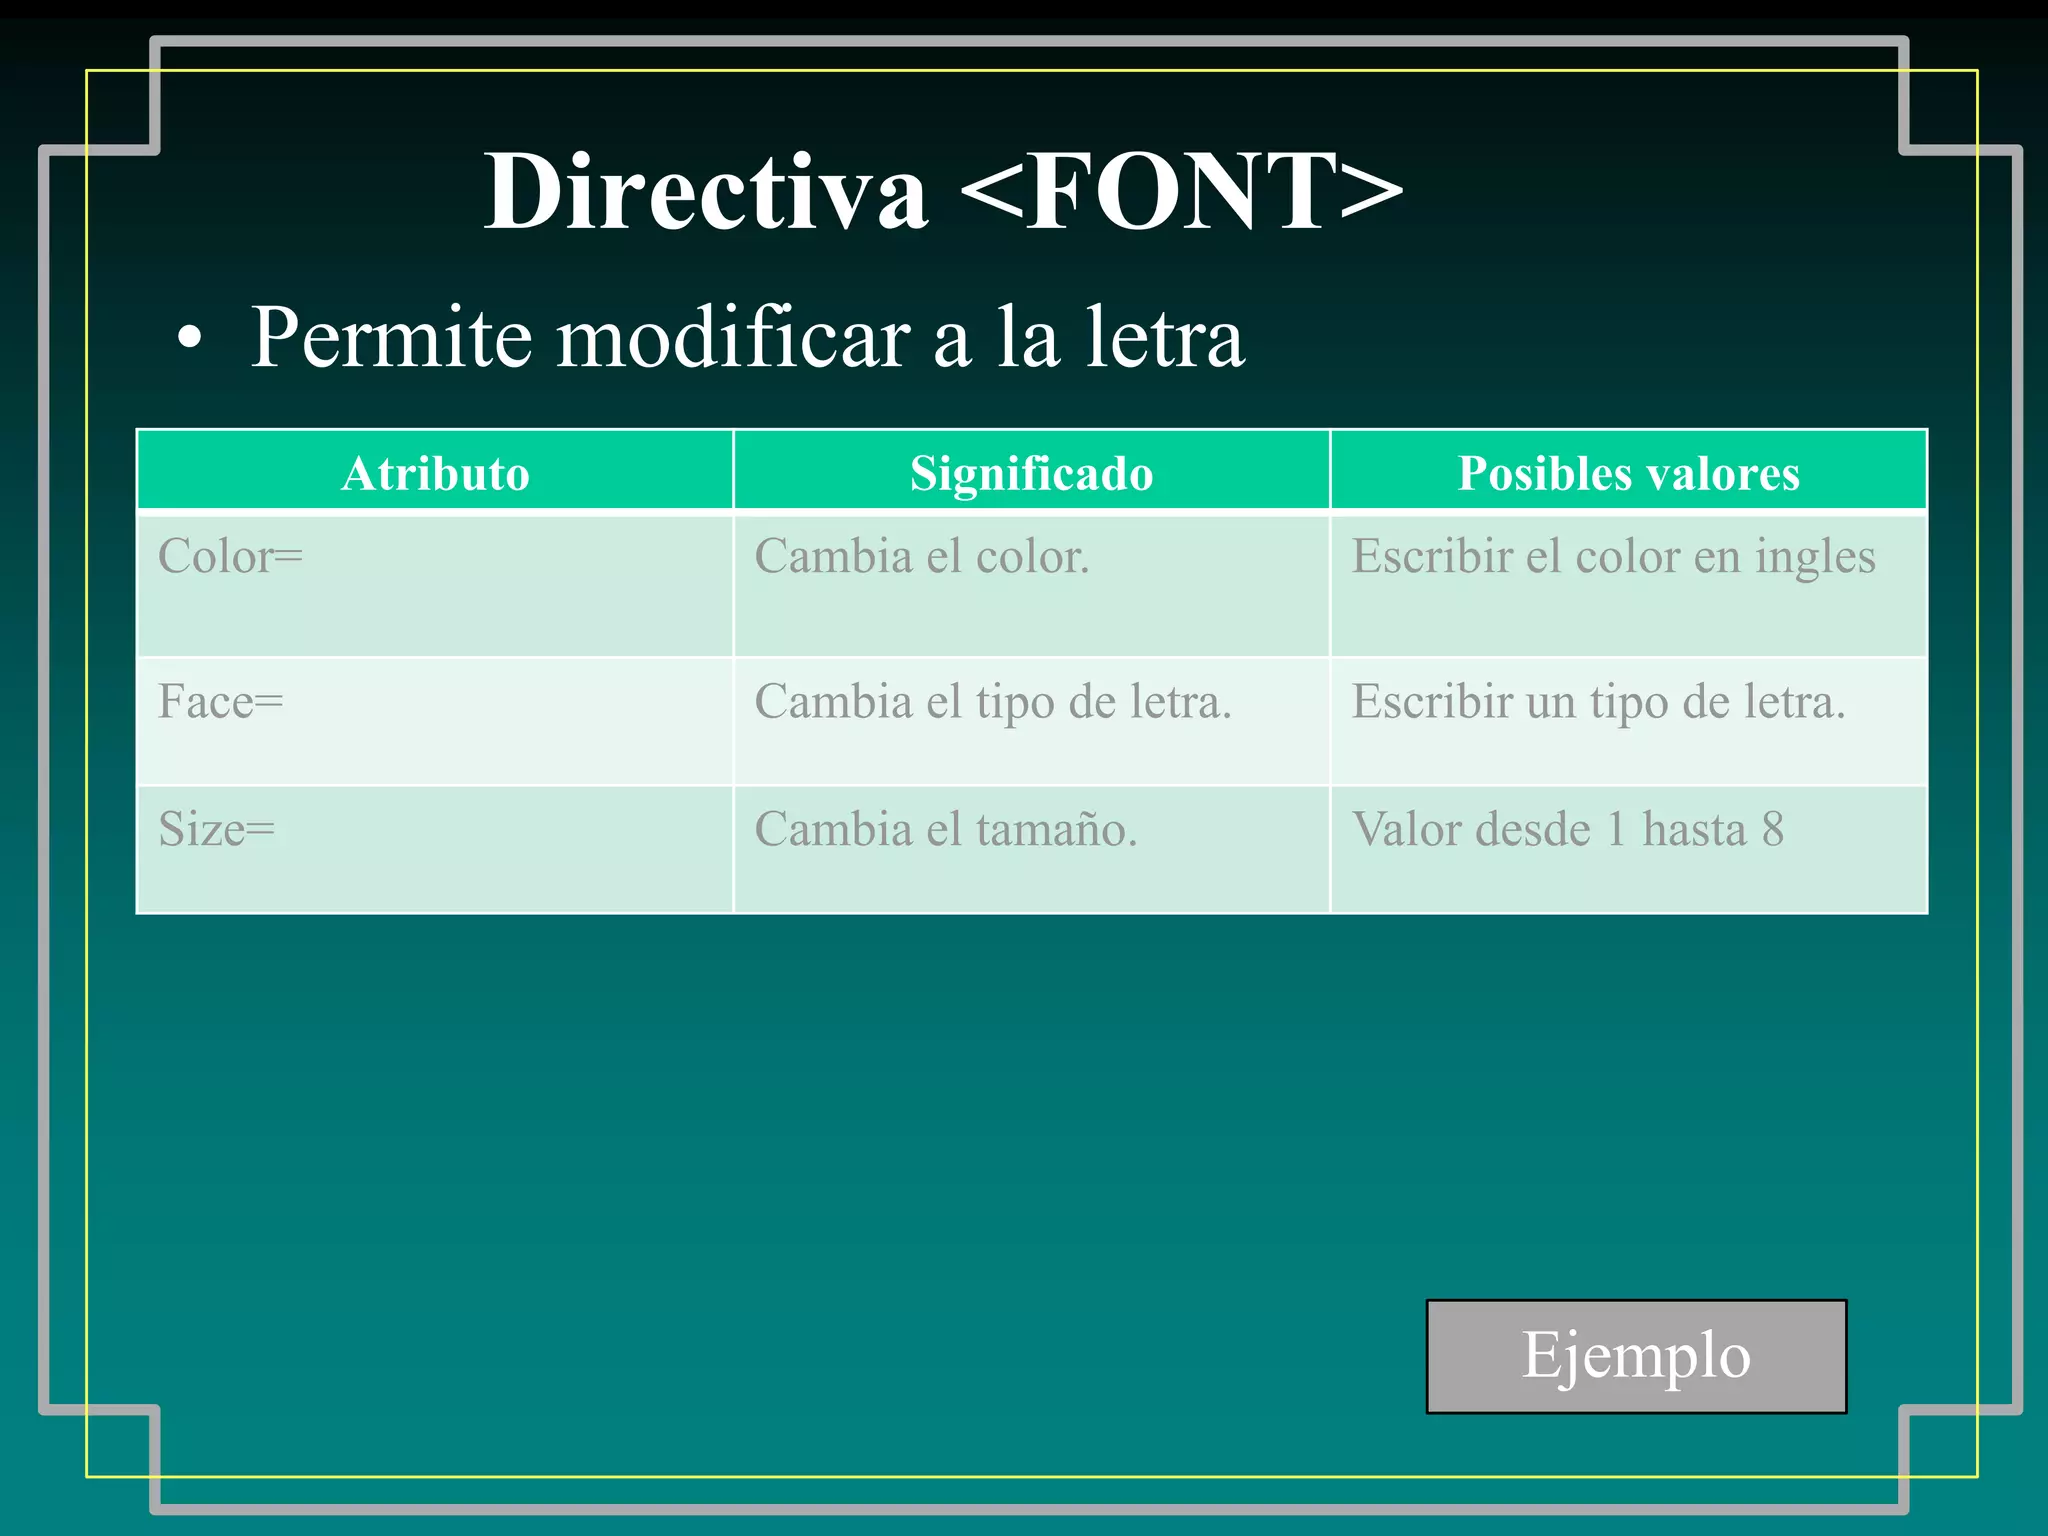This screenshot has width=2048, height=1536.
Task: Select the 'Escribir un tipo de letra.' cell
Action: (1628, 721)
